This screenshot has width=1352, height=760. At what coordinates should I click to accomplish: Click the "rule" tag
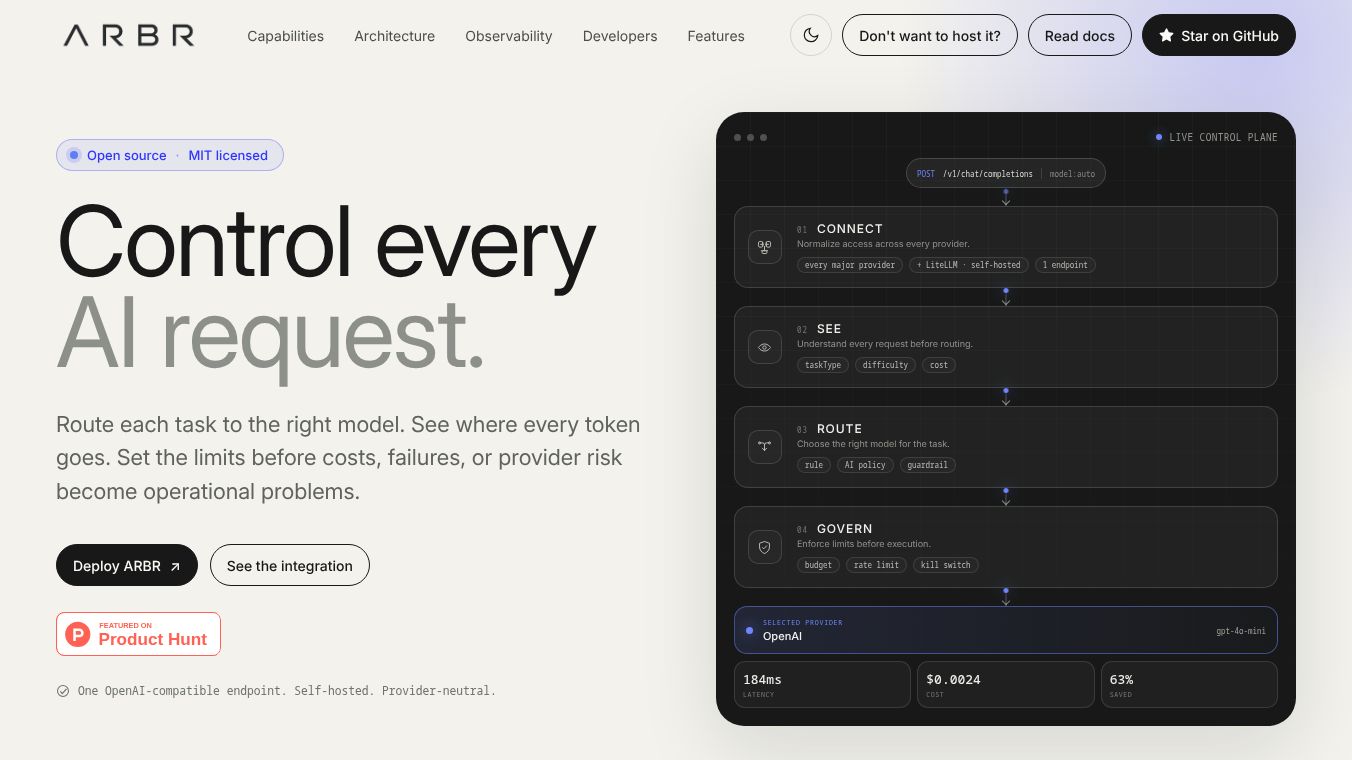(x=814, y=465)
